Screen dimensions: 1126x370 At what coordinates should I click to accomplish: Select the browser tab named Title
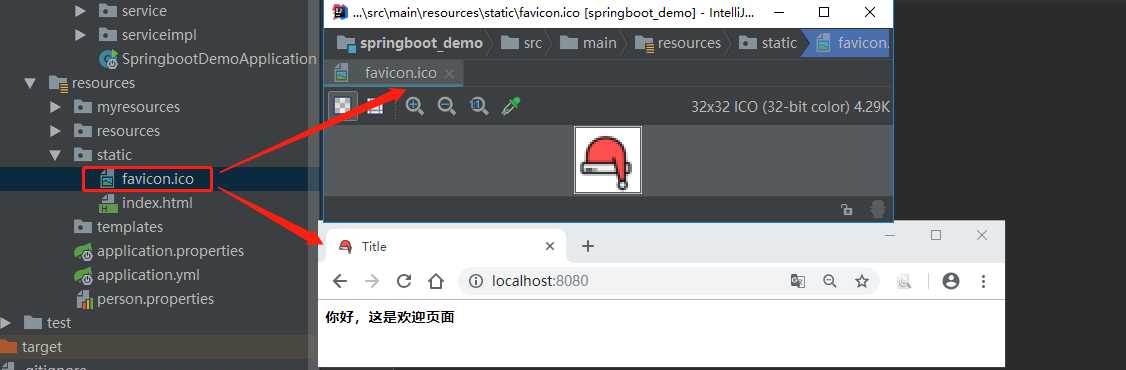[445, 246]
